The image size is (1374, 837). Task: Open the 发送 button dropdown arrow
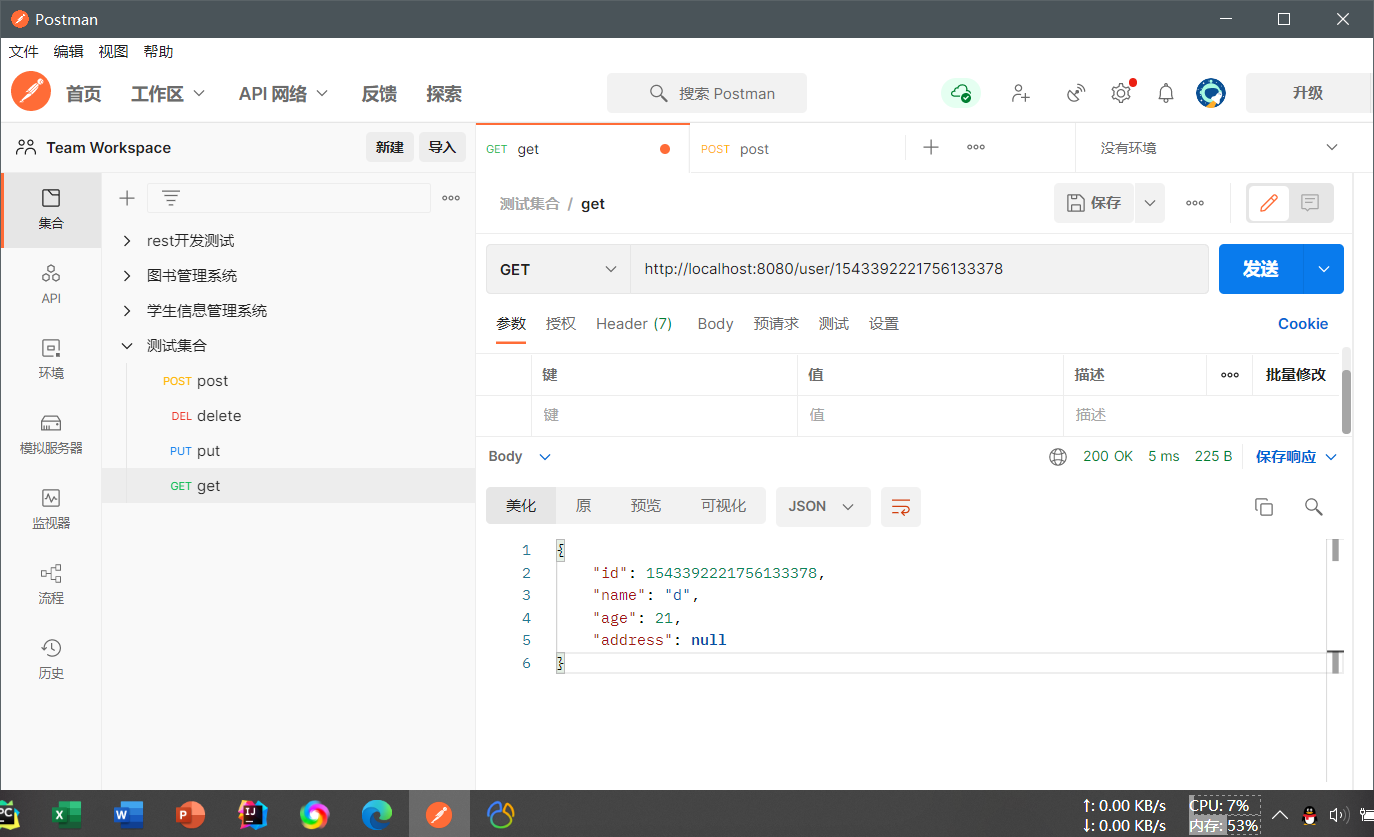click(1324, 269)
